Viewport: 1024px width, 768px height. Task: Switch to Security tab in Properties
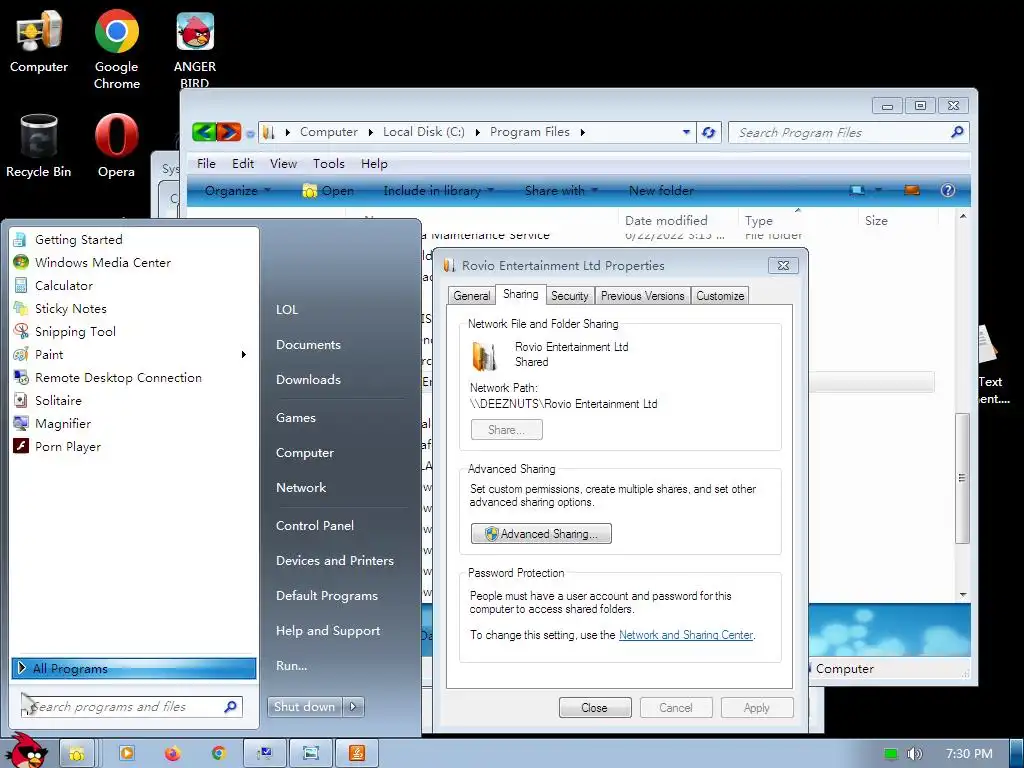(x=569, y=296)
